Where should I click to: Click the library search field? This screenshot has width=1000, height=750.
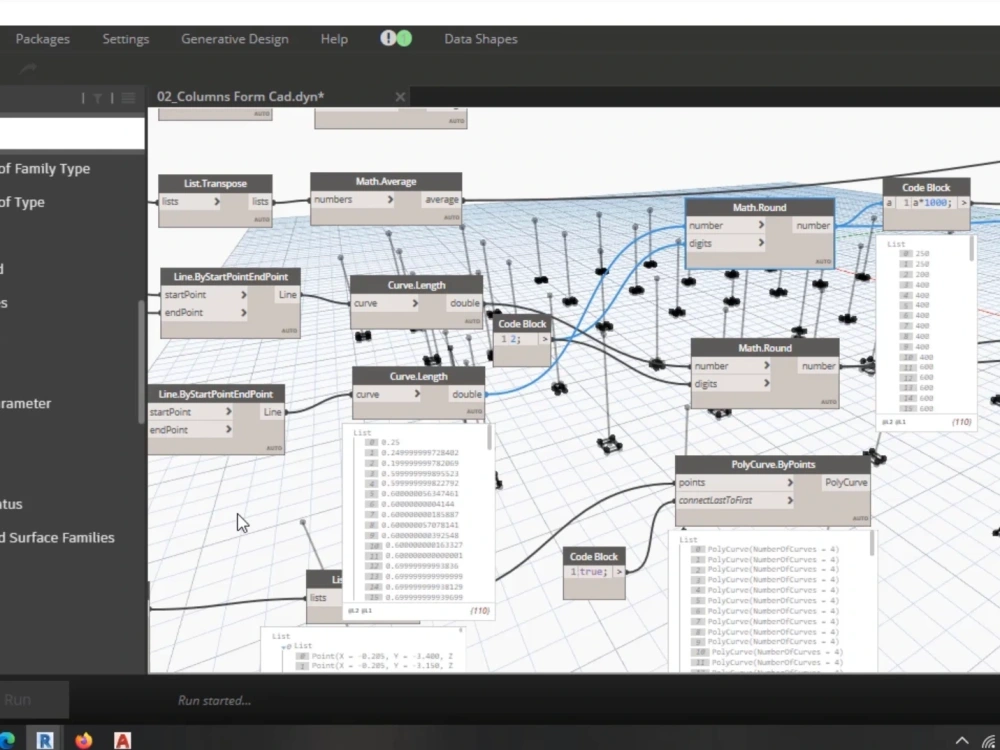(x=70, y=131)
